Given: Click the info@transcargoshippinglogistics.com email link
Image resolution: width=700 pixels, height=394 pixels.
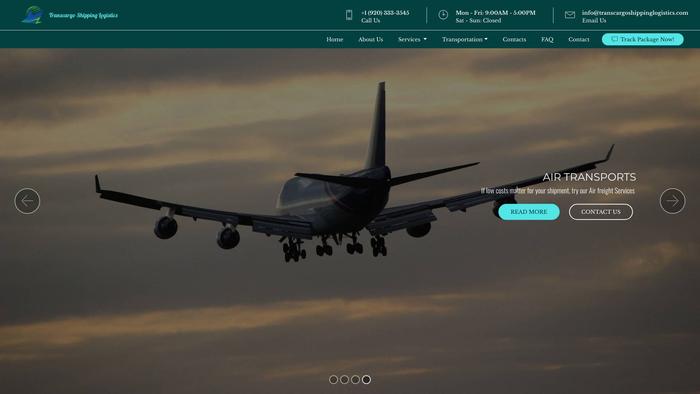Looking at the screenshot, I should [x=635, y=12].
